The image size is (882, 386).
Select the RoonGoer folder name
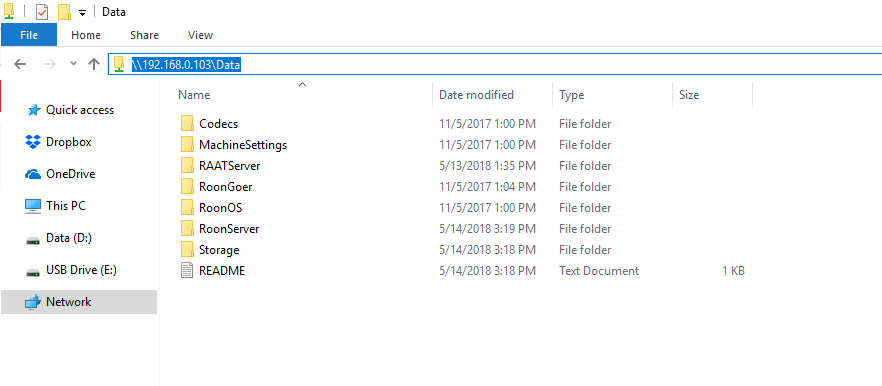(226, 187)
